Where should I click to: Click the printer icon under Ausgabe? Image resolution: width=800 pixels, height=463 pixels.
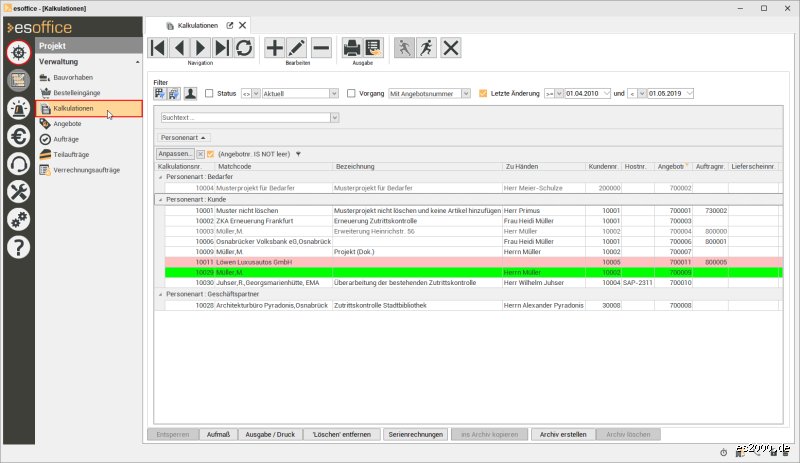tap(352, 48)
